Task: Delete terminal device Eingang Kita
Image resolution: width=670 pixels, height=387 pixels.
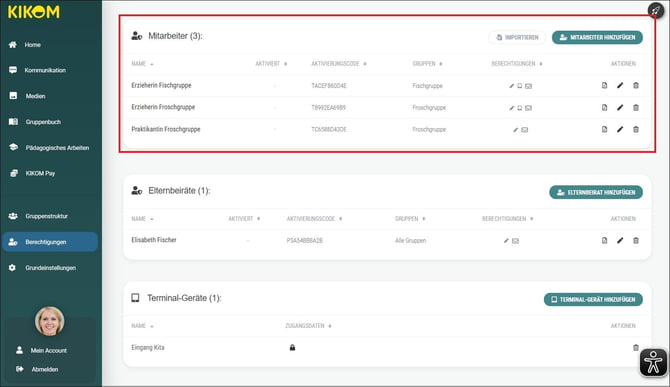Action: (x=636, y=348)
